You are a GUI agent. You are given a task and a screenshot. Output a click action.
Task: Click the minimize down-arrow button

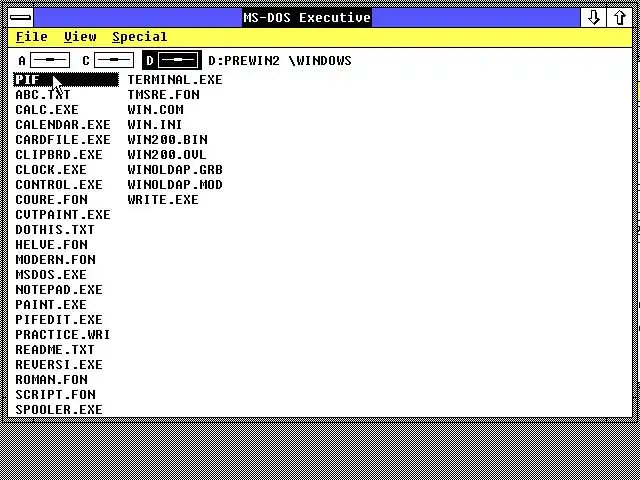pos(593,18)
